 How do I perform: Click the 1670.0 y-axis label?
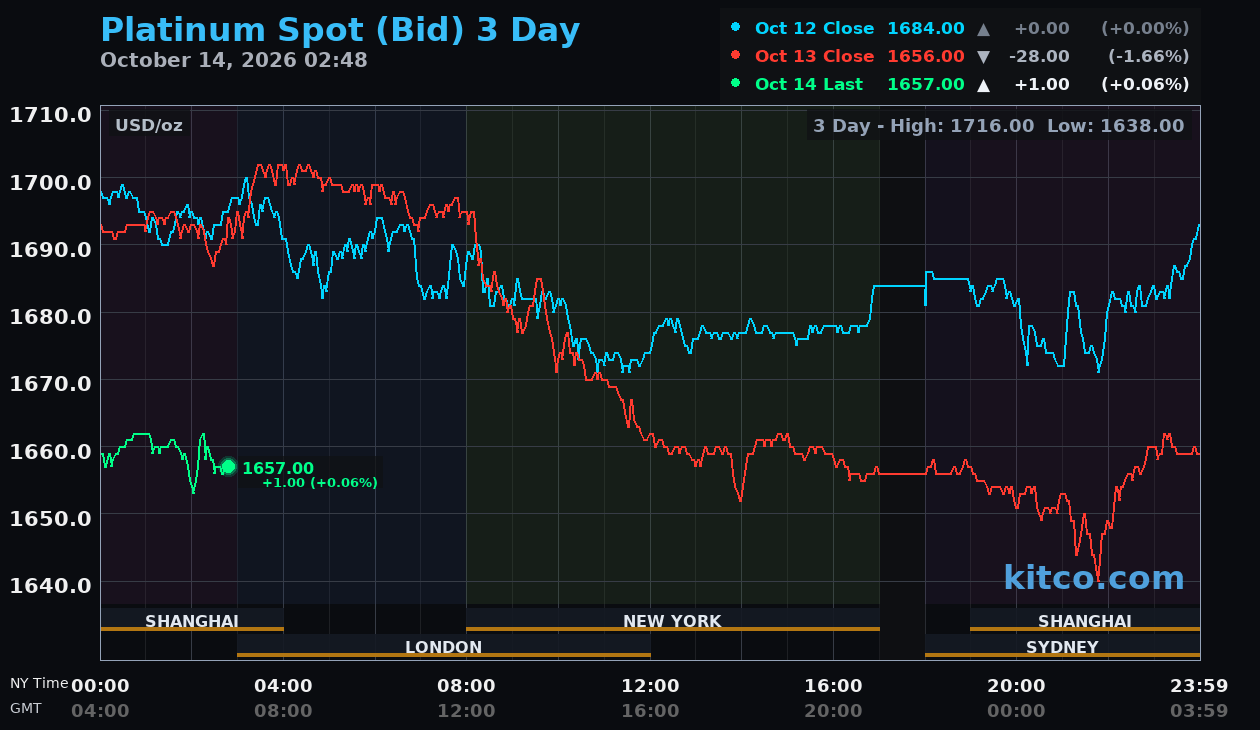tap(51, 382)
